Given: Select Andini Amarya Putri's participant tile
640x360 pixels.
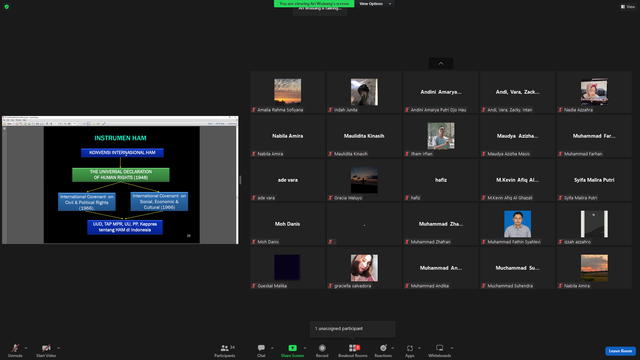Looking at the screenshot, I should tap(441, 92).
